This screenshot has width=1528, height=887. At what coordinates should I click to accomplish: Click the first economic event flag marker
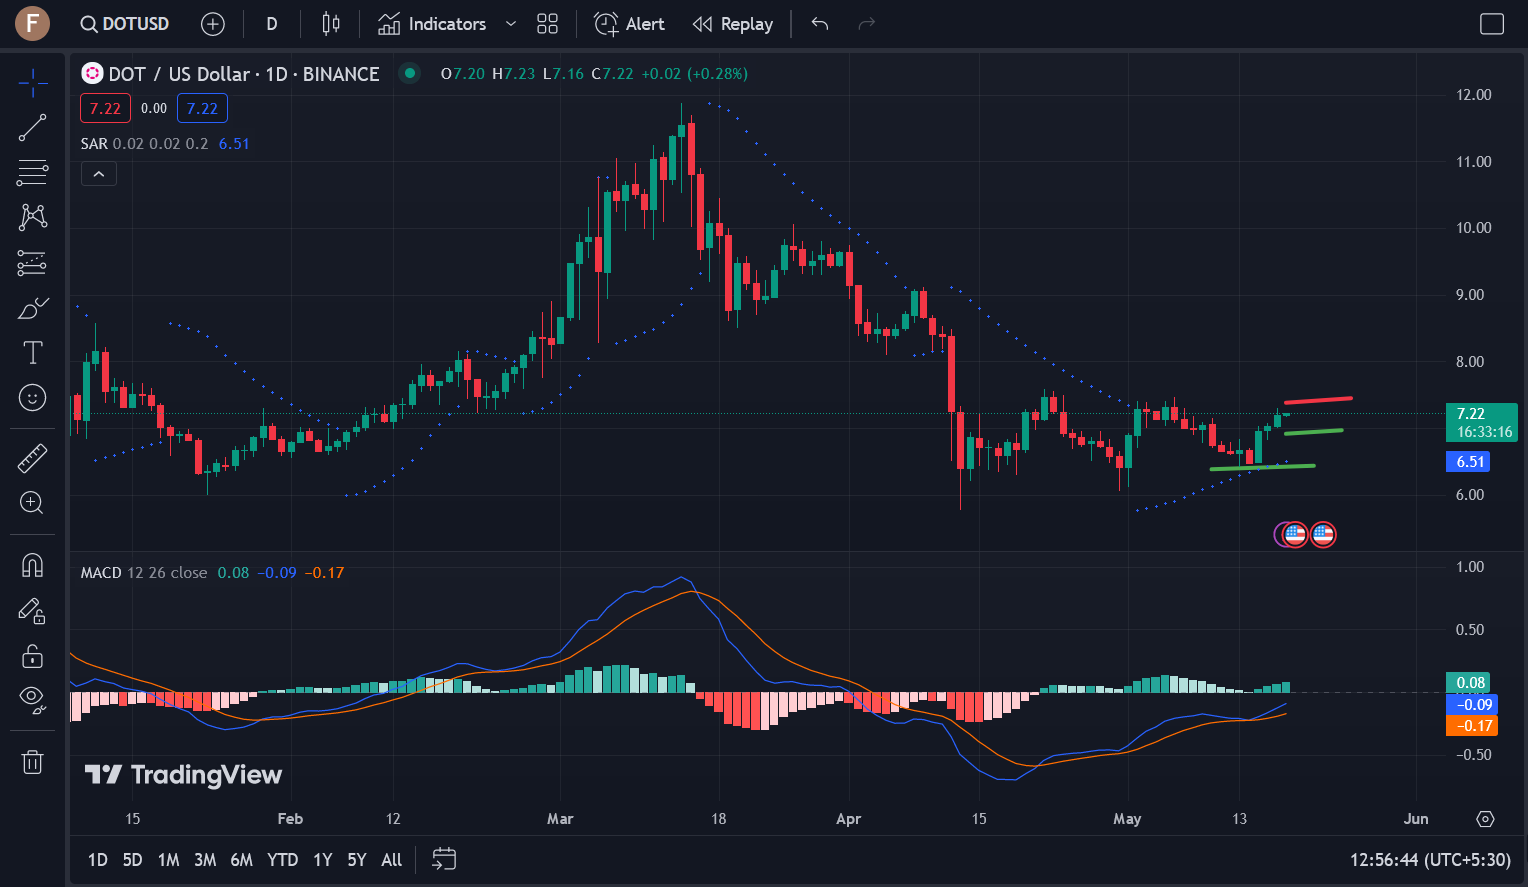click(1295, 534)
